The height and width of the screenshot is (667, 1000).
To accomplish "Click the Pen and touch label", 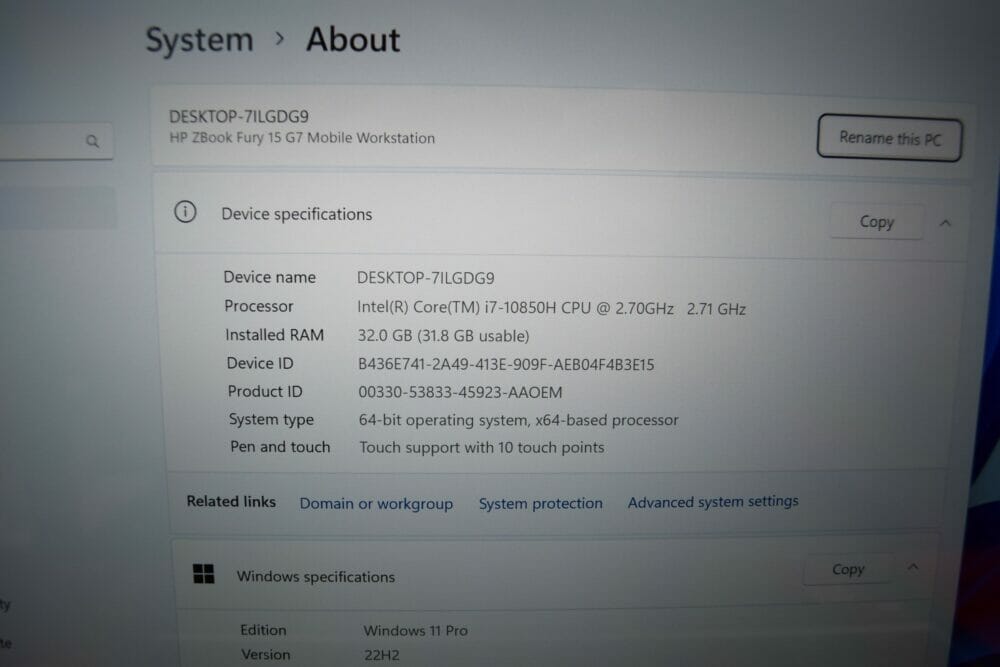I will [x=280, y=447].
